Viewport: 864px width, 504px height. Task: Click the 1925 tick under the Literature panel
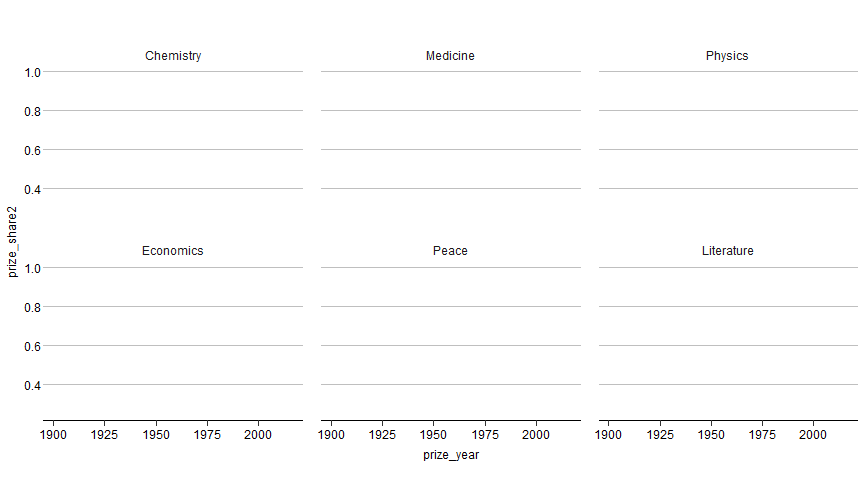660,436
